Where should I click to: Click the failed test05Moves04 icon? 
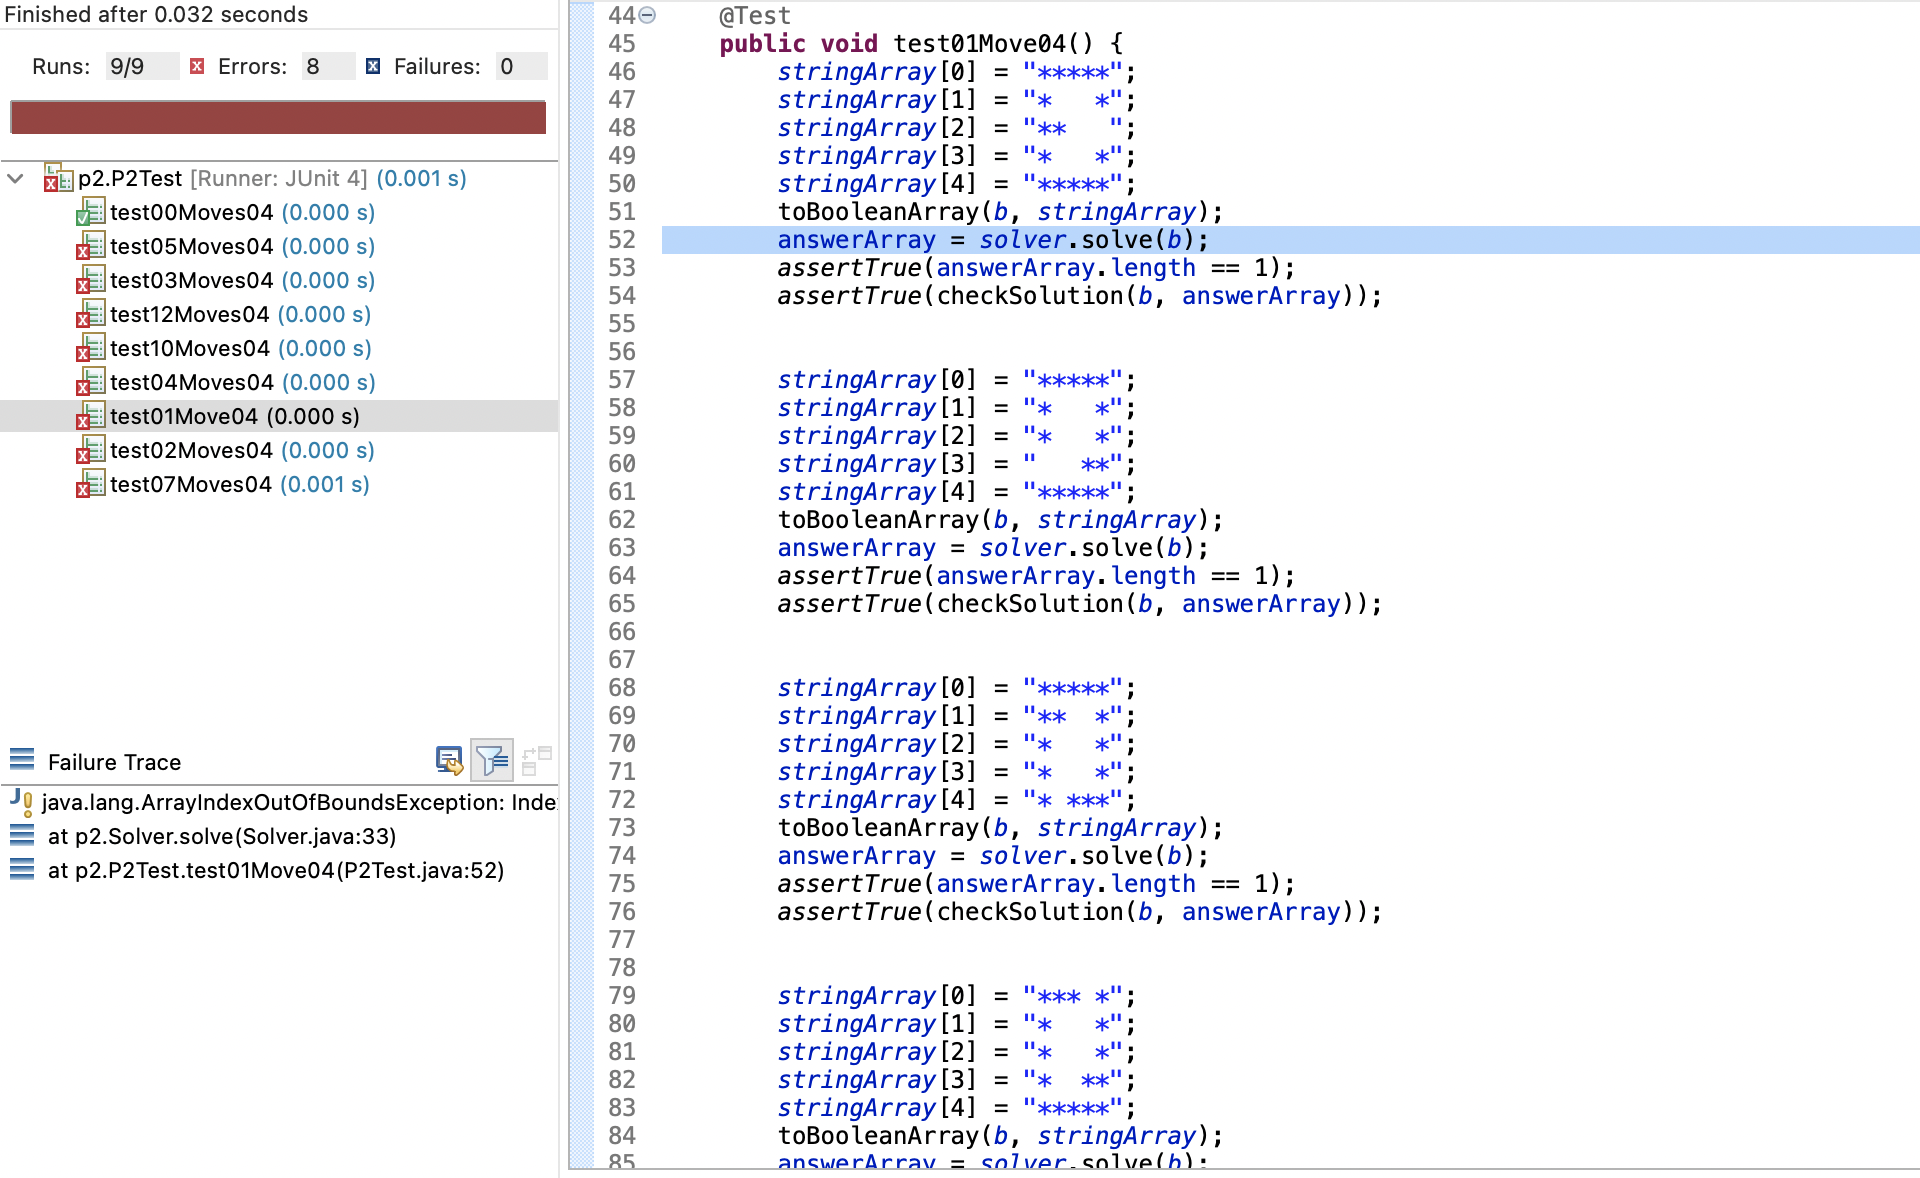click(x=90, y=247)
